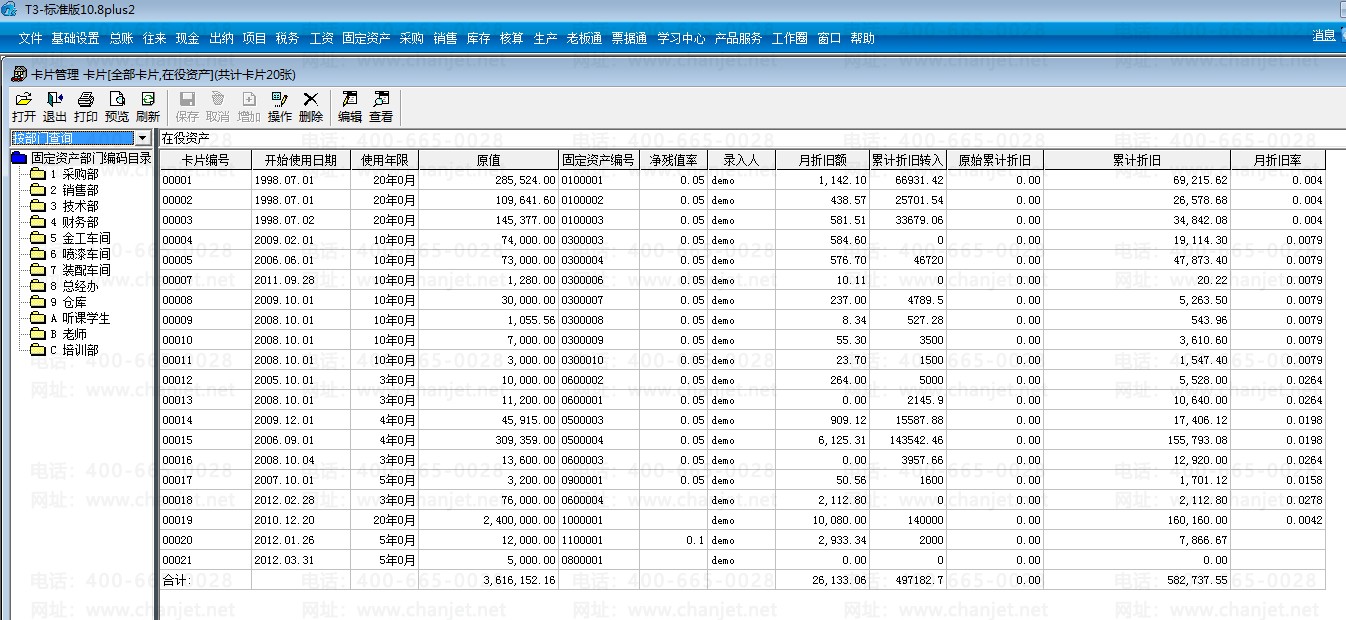Click the 固定资产编号 column header
1346x620 pixels.
coord(599,160)
